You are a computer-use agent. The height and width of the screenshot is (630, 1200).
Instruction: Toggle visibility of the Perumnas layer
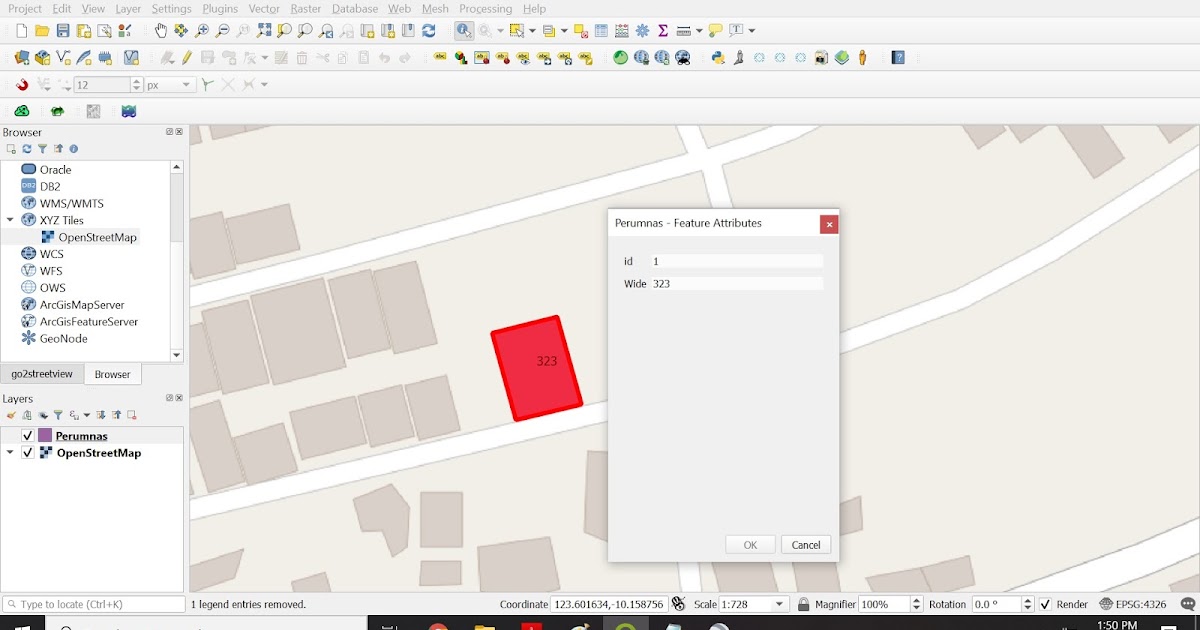(x=27, y=436)
